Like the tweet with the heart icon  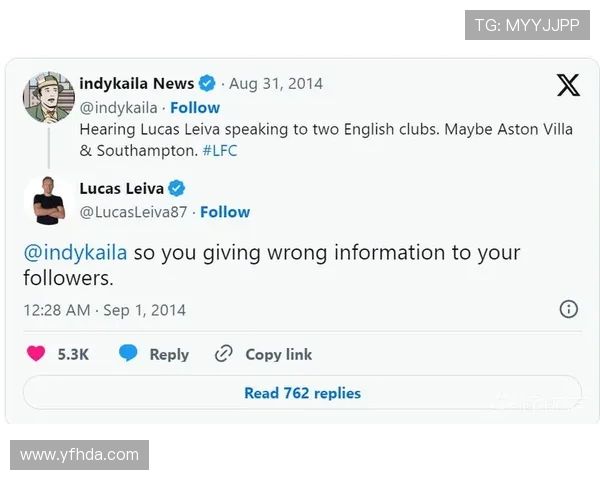pyautogui.click(x=36, y=353)
